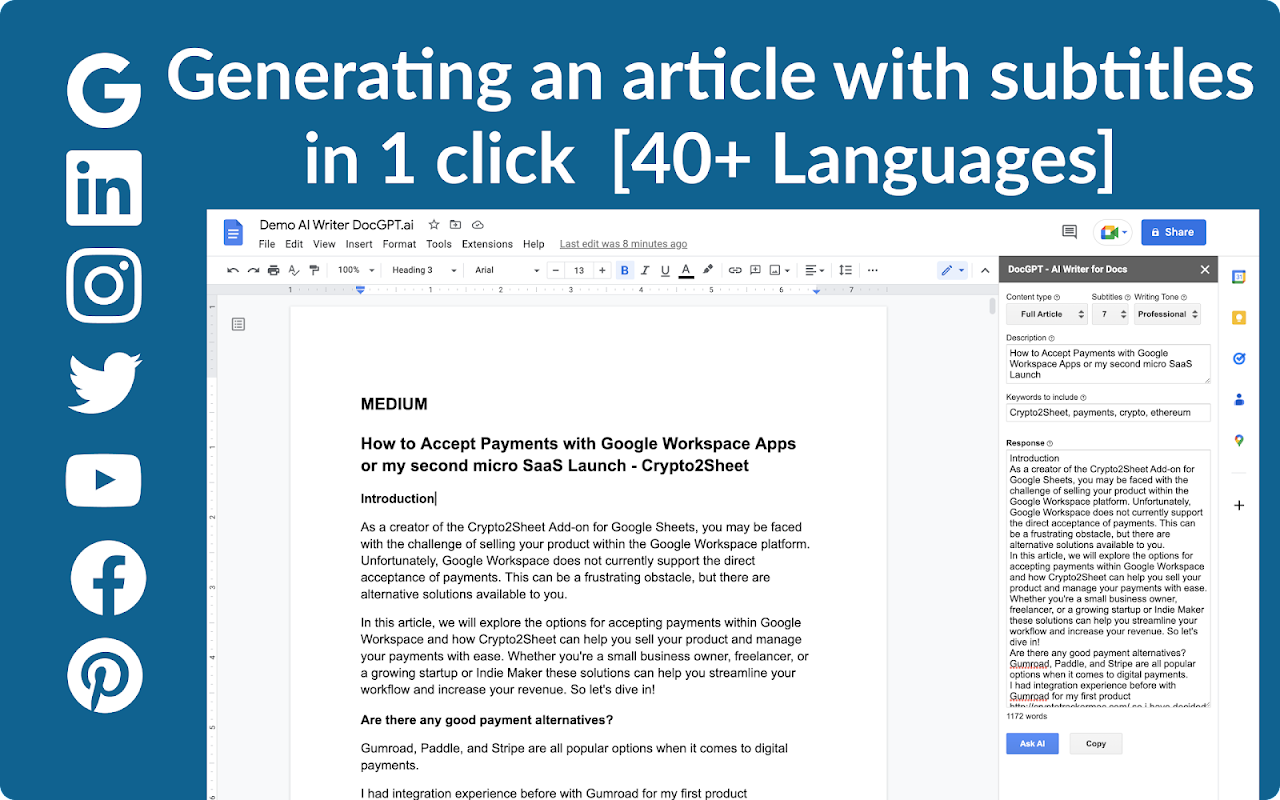The height and width of the screenshot is (800, 1280).
Task: Open the Insert menu
Action: coord(359,244)
